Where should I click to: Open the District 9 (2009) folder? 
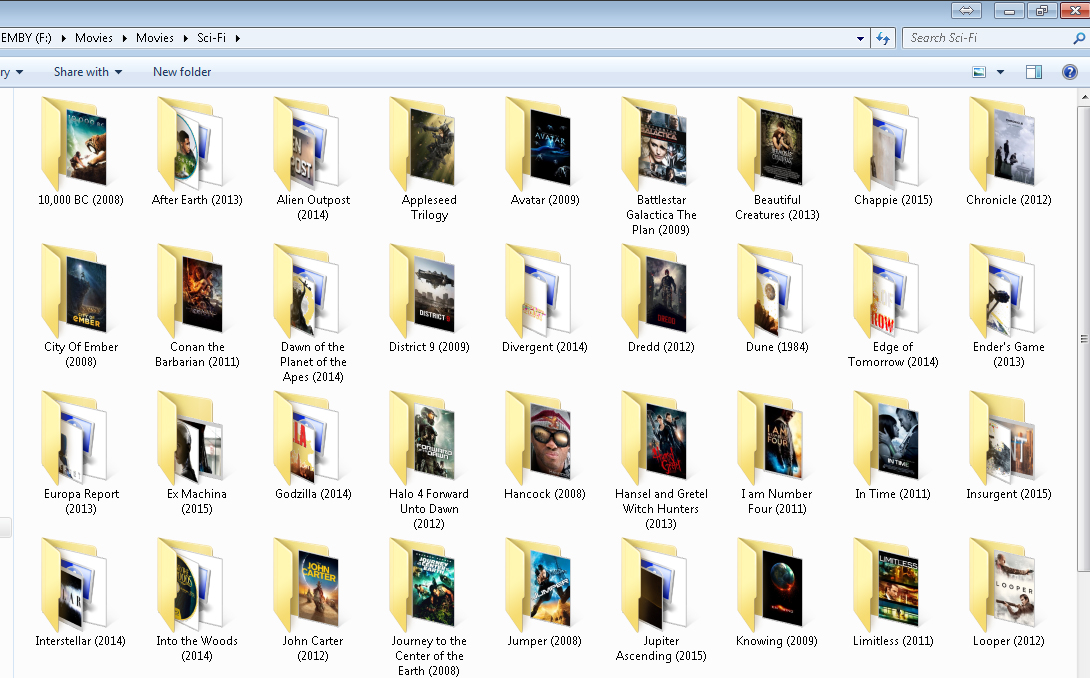click(x=428, y=291)
